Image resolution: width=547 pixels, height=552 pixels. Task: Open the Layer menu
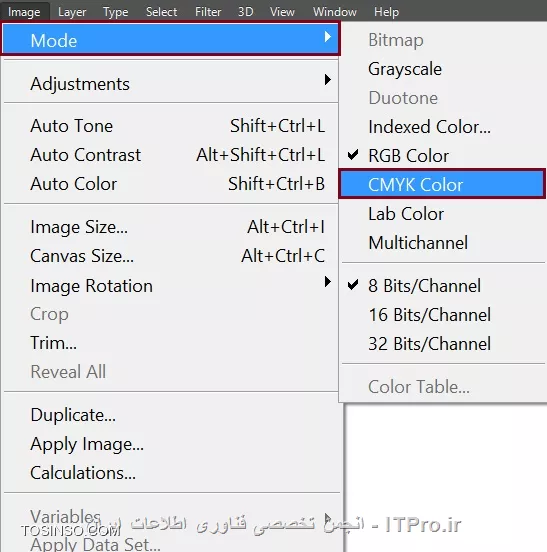72,12
